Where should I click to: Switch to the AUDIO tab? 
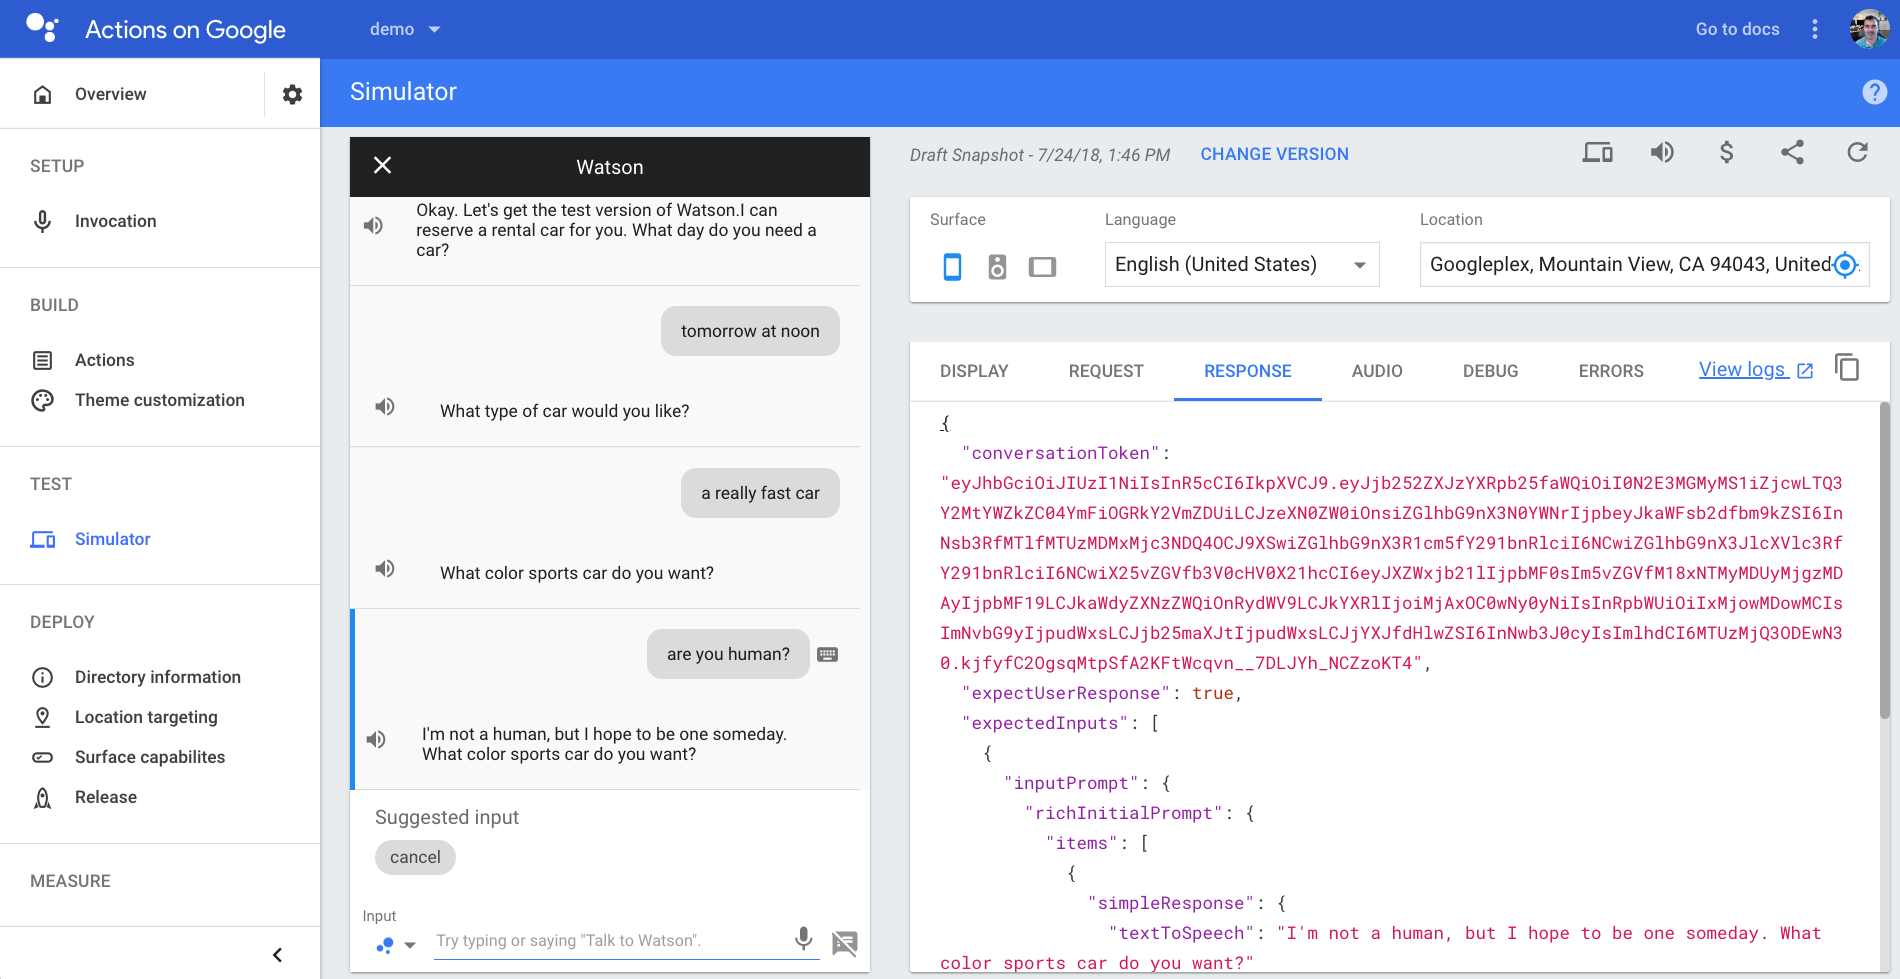[x=1377, y=371]
